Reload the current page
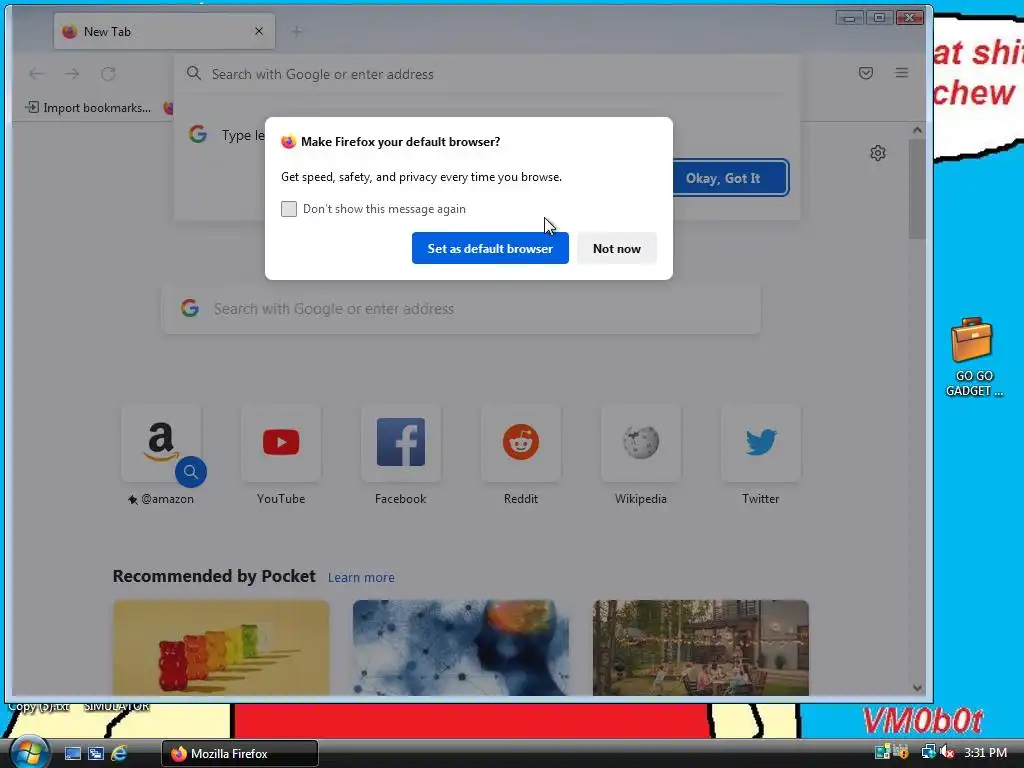 (108, 74)
